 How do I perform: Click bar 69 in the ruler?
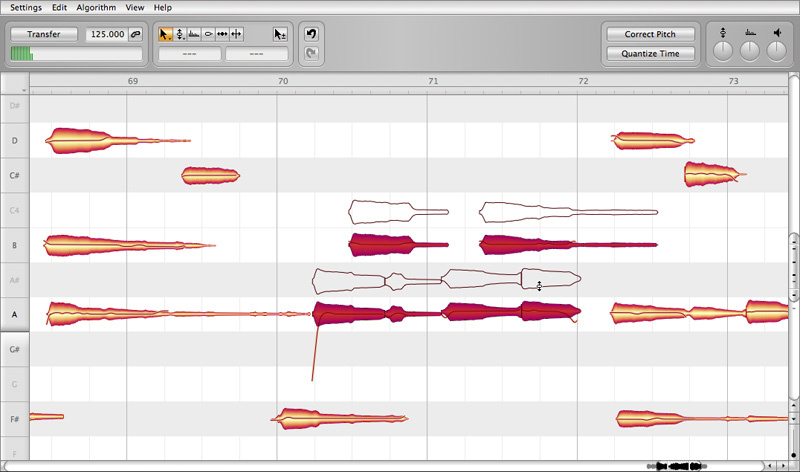[133, 81]
